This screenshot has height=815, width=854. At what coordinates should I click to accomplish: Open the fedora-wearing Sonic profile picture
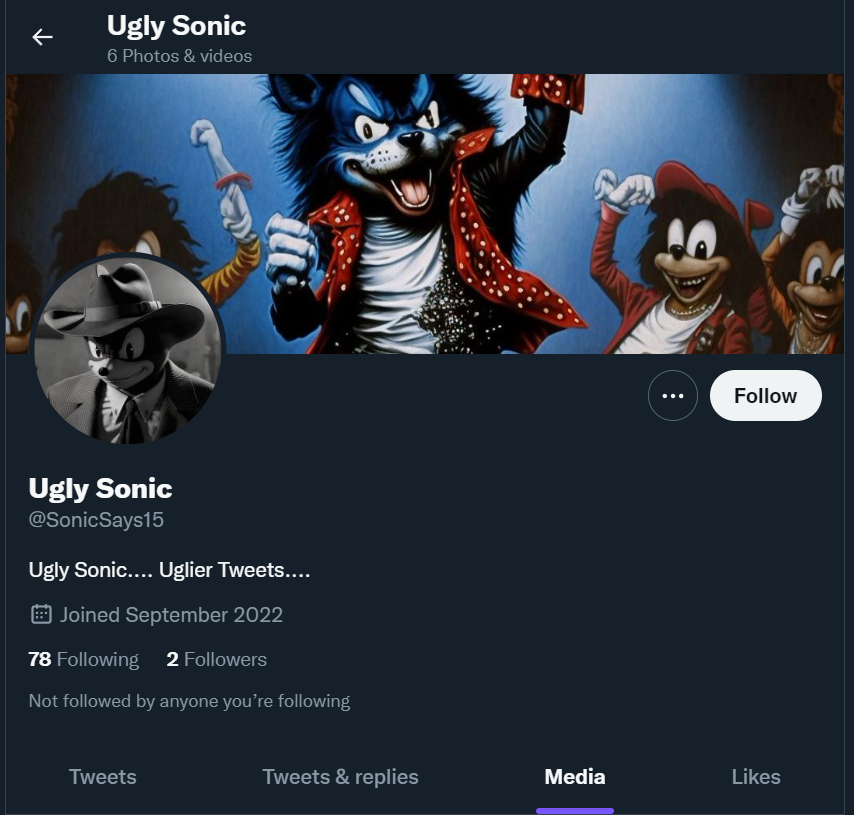coord(127,349)
